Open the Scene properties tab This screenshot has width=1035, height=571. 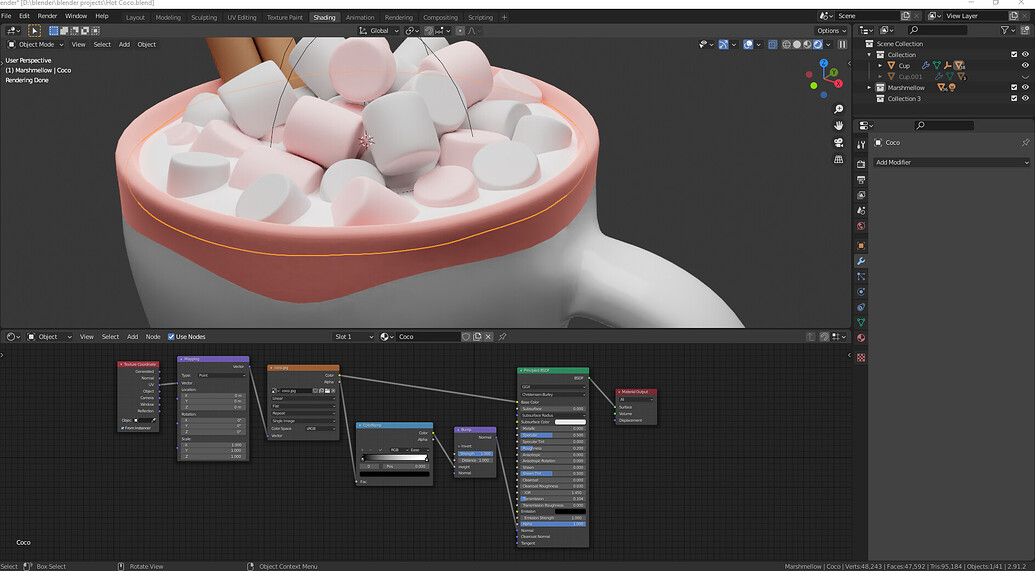[861, 211]
